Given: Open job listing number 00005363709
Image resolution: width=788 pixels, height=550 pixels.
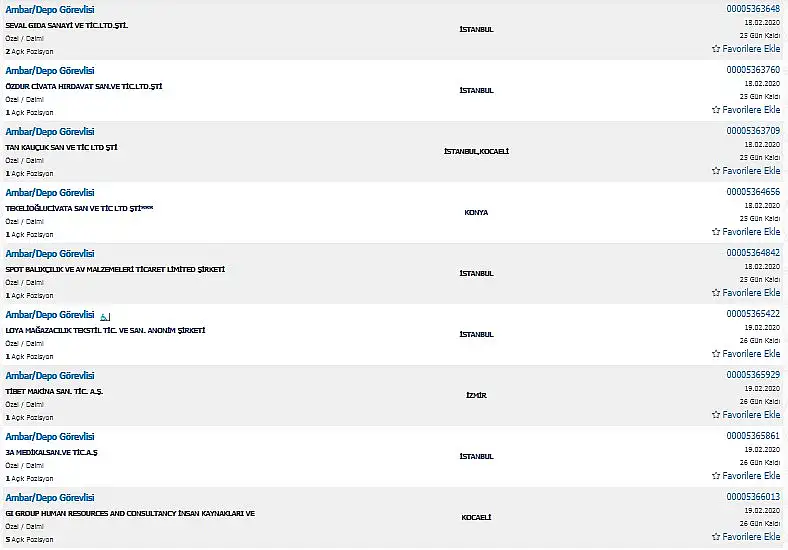Looking at the screenshot, I should 753,131.
